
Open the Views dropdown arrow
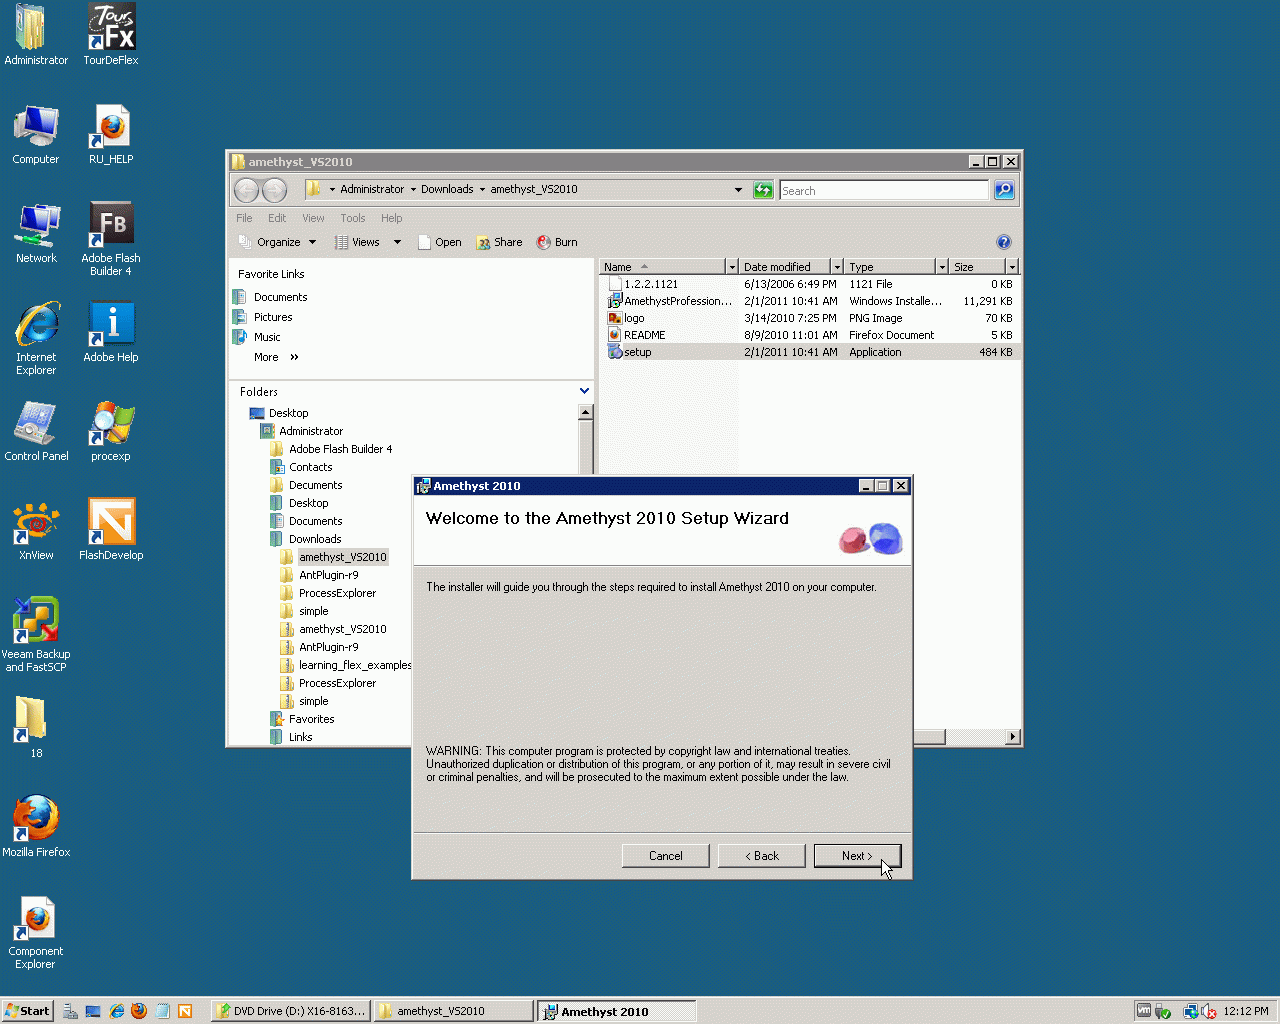click(x=397, y=242)
